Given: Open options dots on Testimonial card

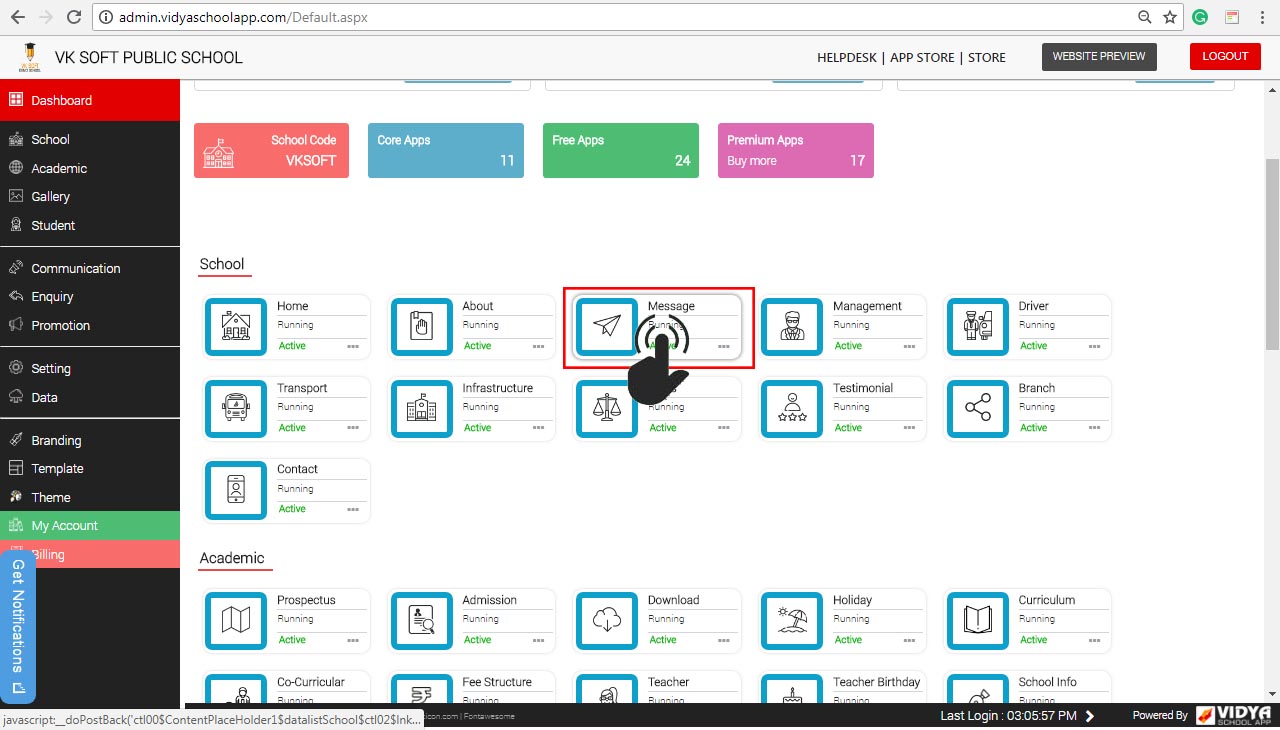Looking at the screenshot, I should [x=909, y=428].
